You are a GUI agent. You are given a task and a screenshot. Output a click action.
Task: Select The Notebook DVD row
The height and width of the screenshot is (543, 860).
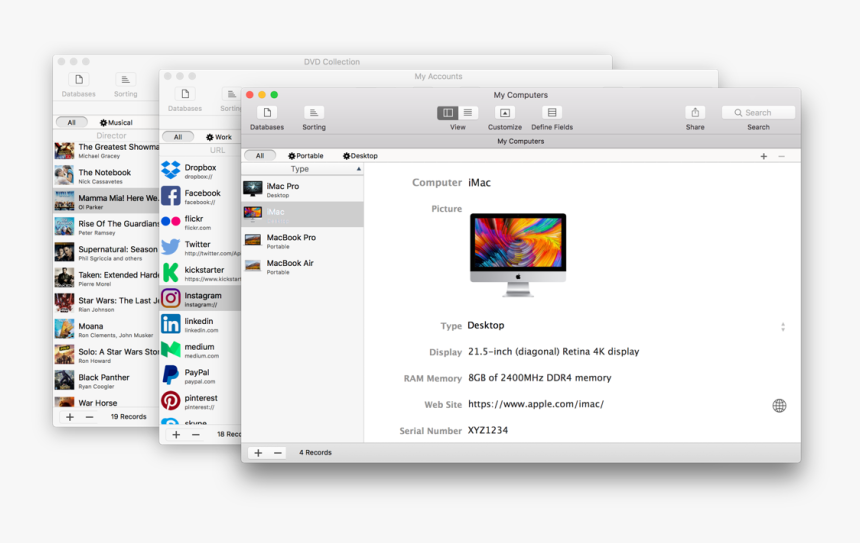coord(106,176)
